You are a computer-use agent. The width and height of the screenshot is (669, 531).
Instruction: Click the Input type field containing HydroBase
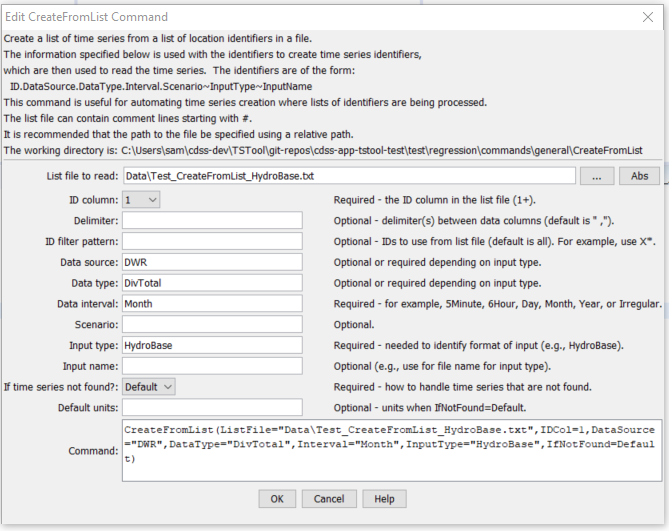tap(212, 345)
